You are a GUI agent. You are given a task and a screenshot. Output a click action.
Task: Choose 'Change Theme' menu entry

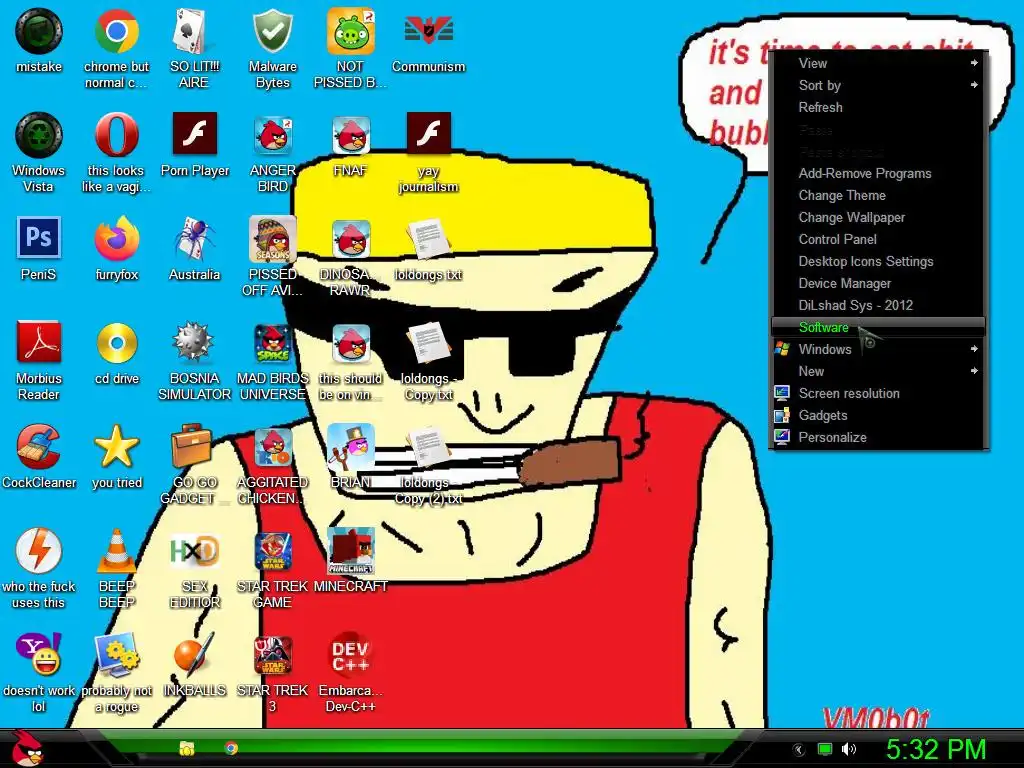tap(878, 195)
